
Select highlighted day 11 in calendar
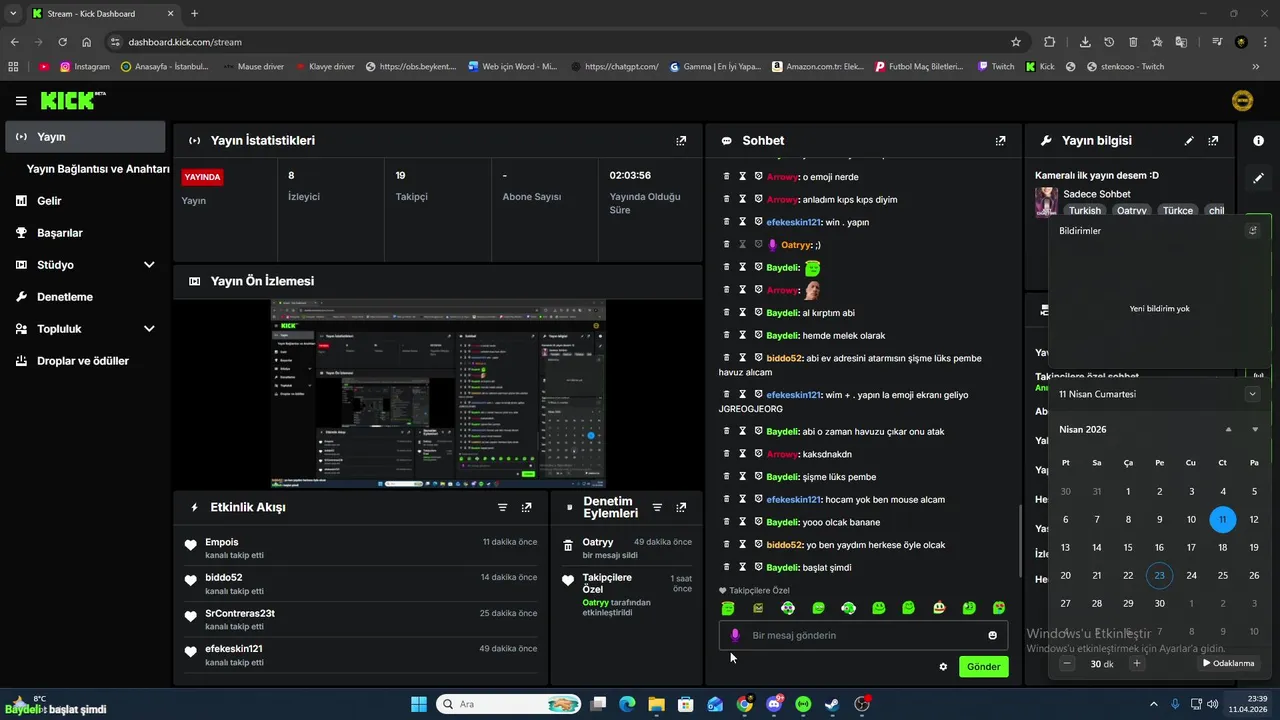click(1222, 519)
